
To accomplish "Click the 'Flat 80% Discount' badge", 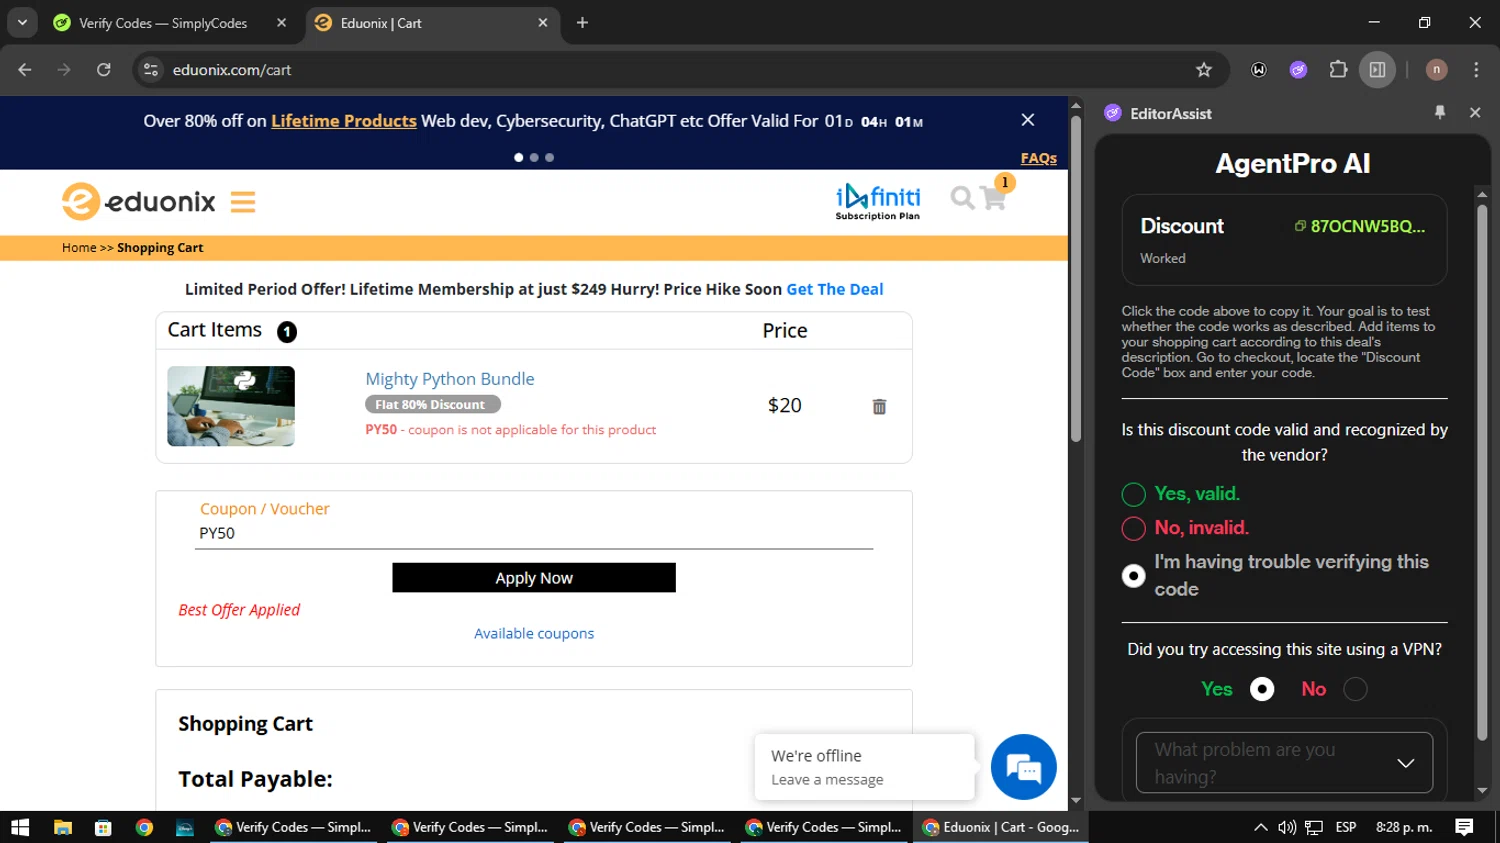I will (x=432, y=404).
